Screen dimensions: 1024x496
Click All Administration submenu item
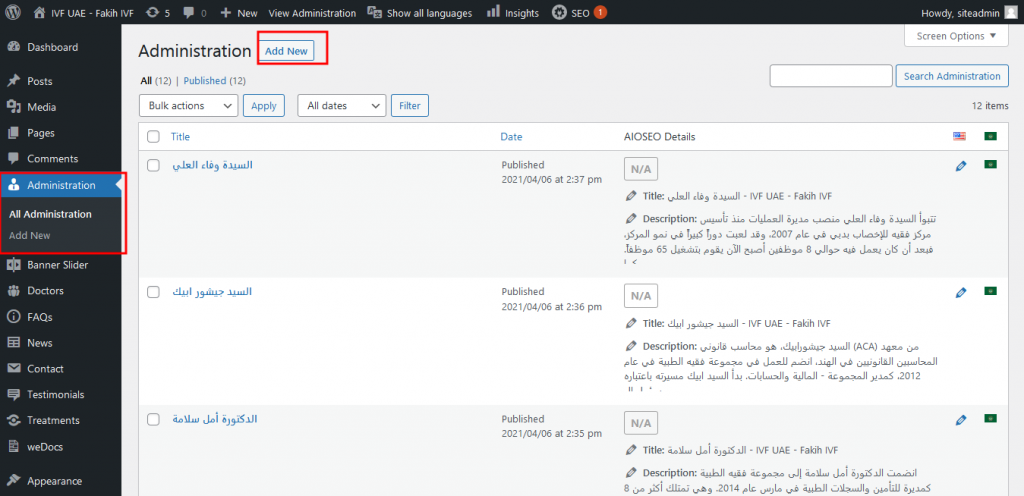(50, 214)
